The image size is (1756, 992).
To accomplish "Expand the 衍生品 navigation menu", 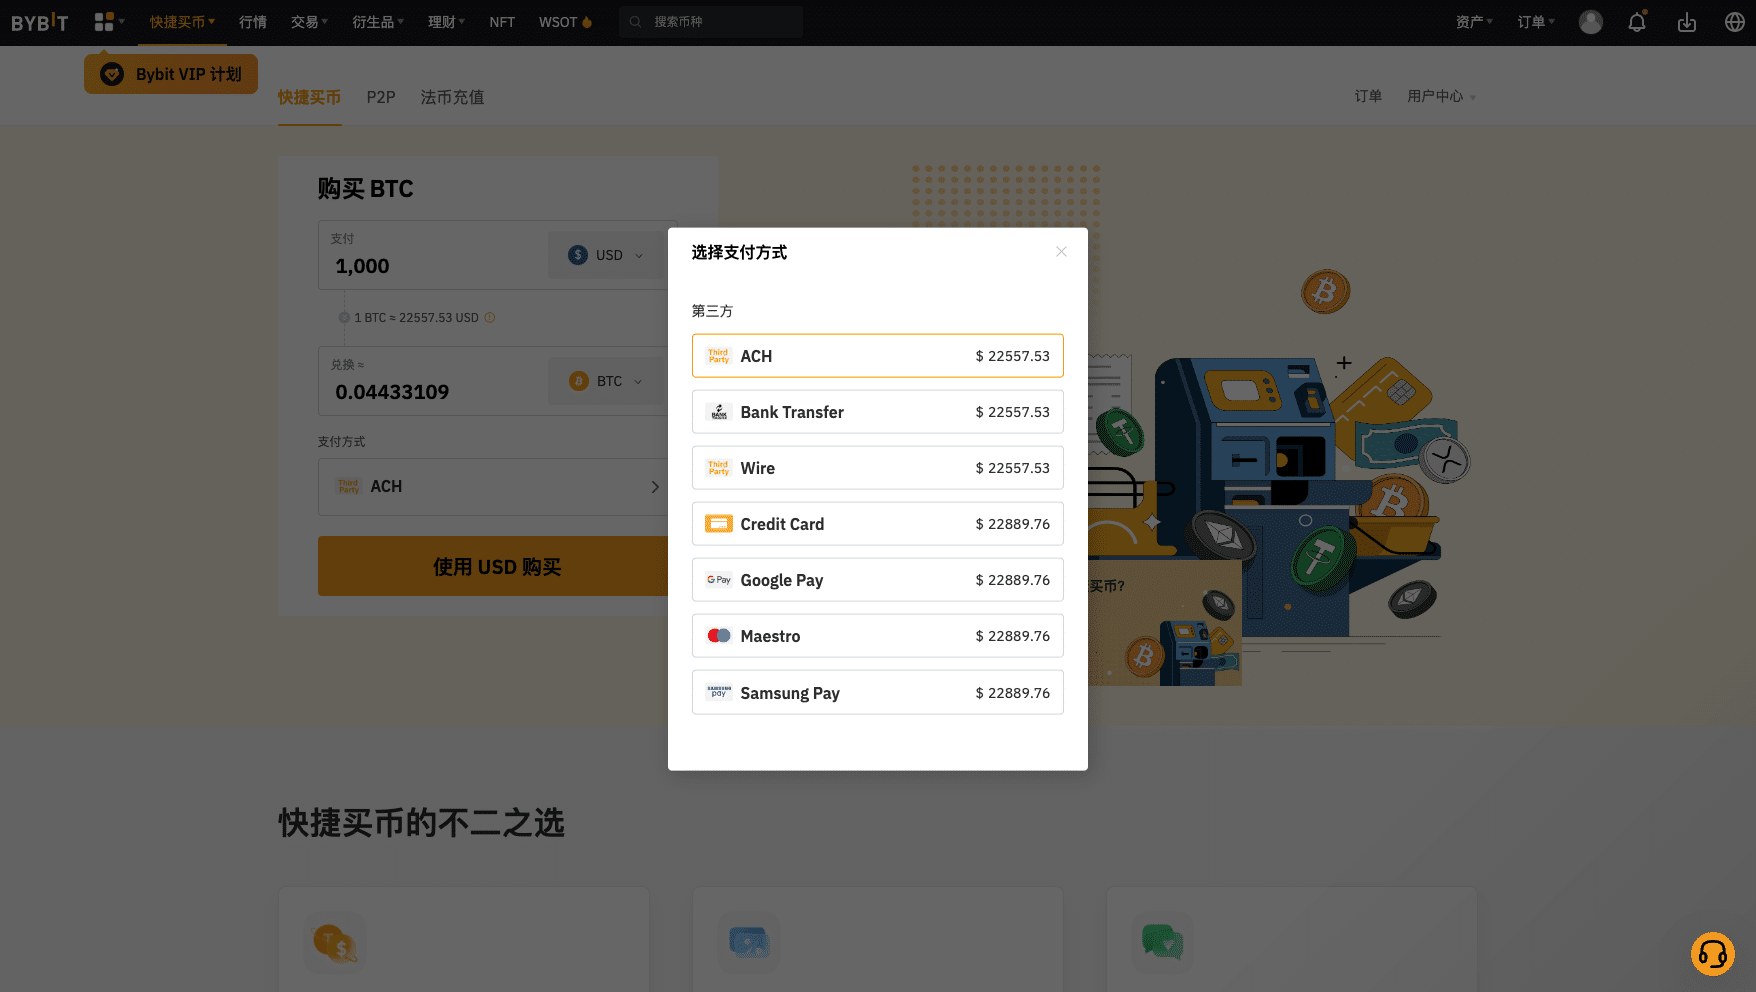I will pyautogui.click(x=378, y=22).
